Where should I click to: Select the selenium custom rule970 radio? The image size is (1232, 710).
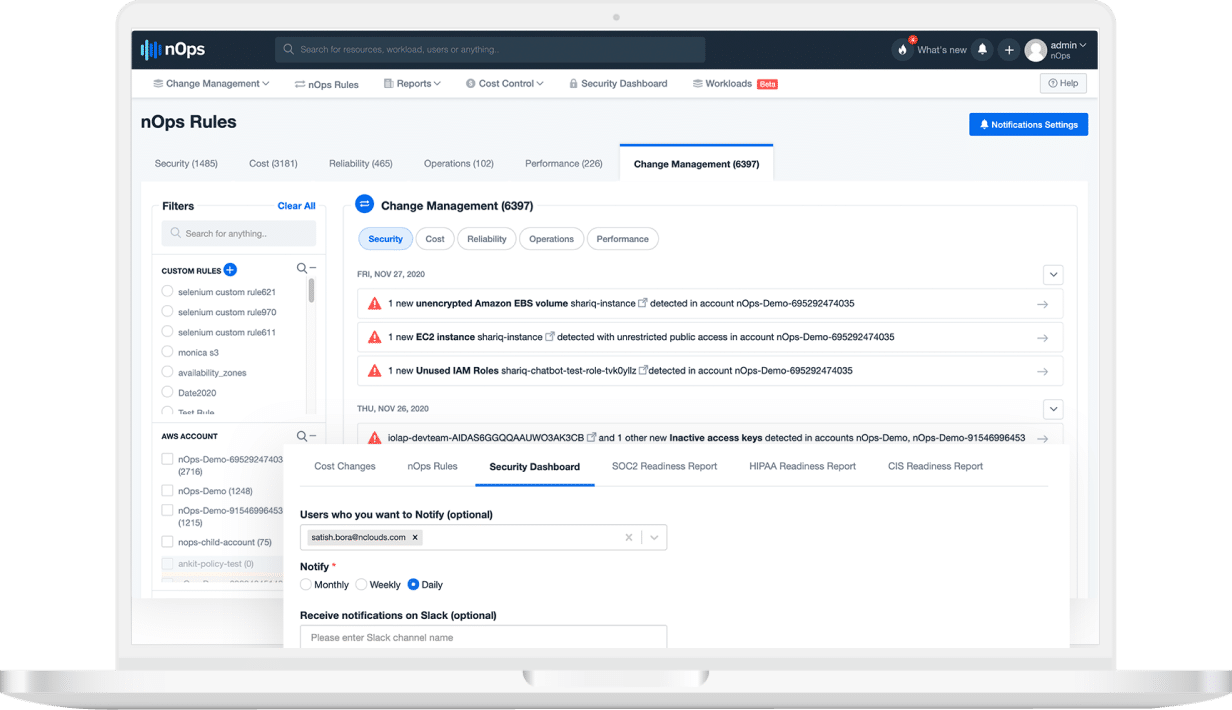pyautogui.click(x=167, y=312)
